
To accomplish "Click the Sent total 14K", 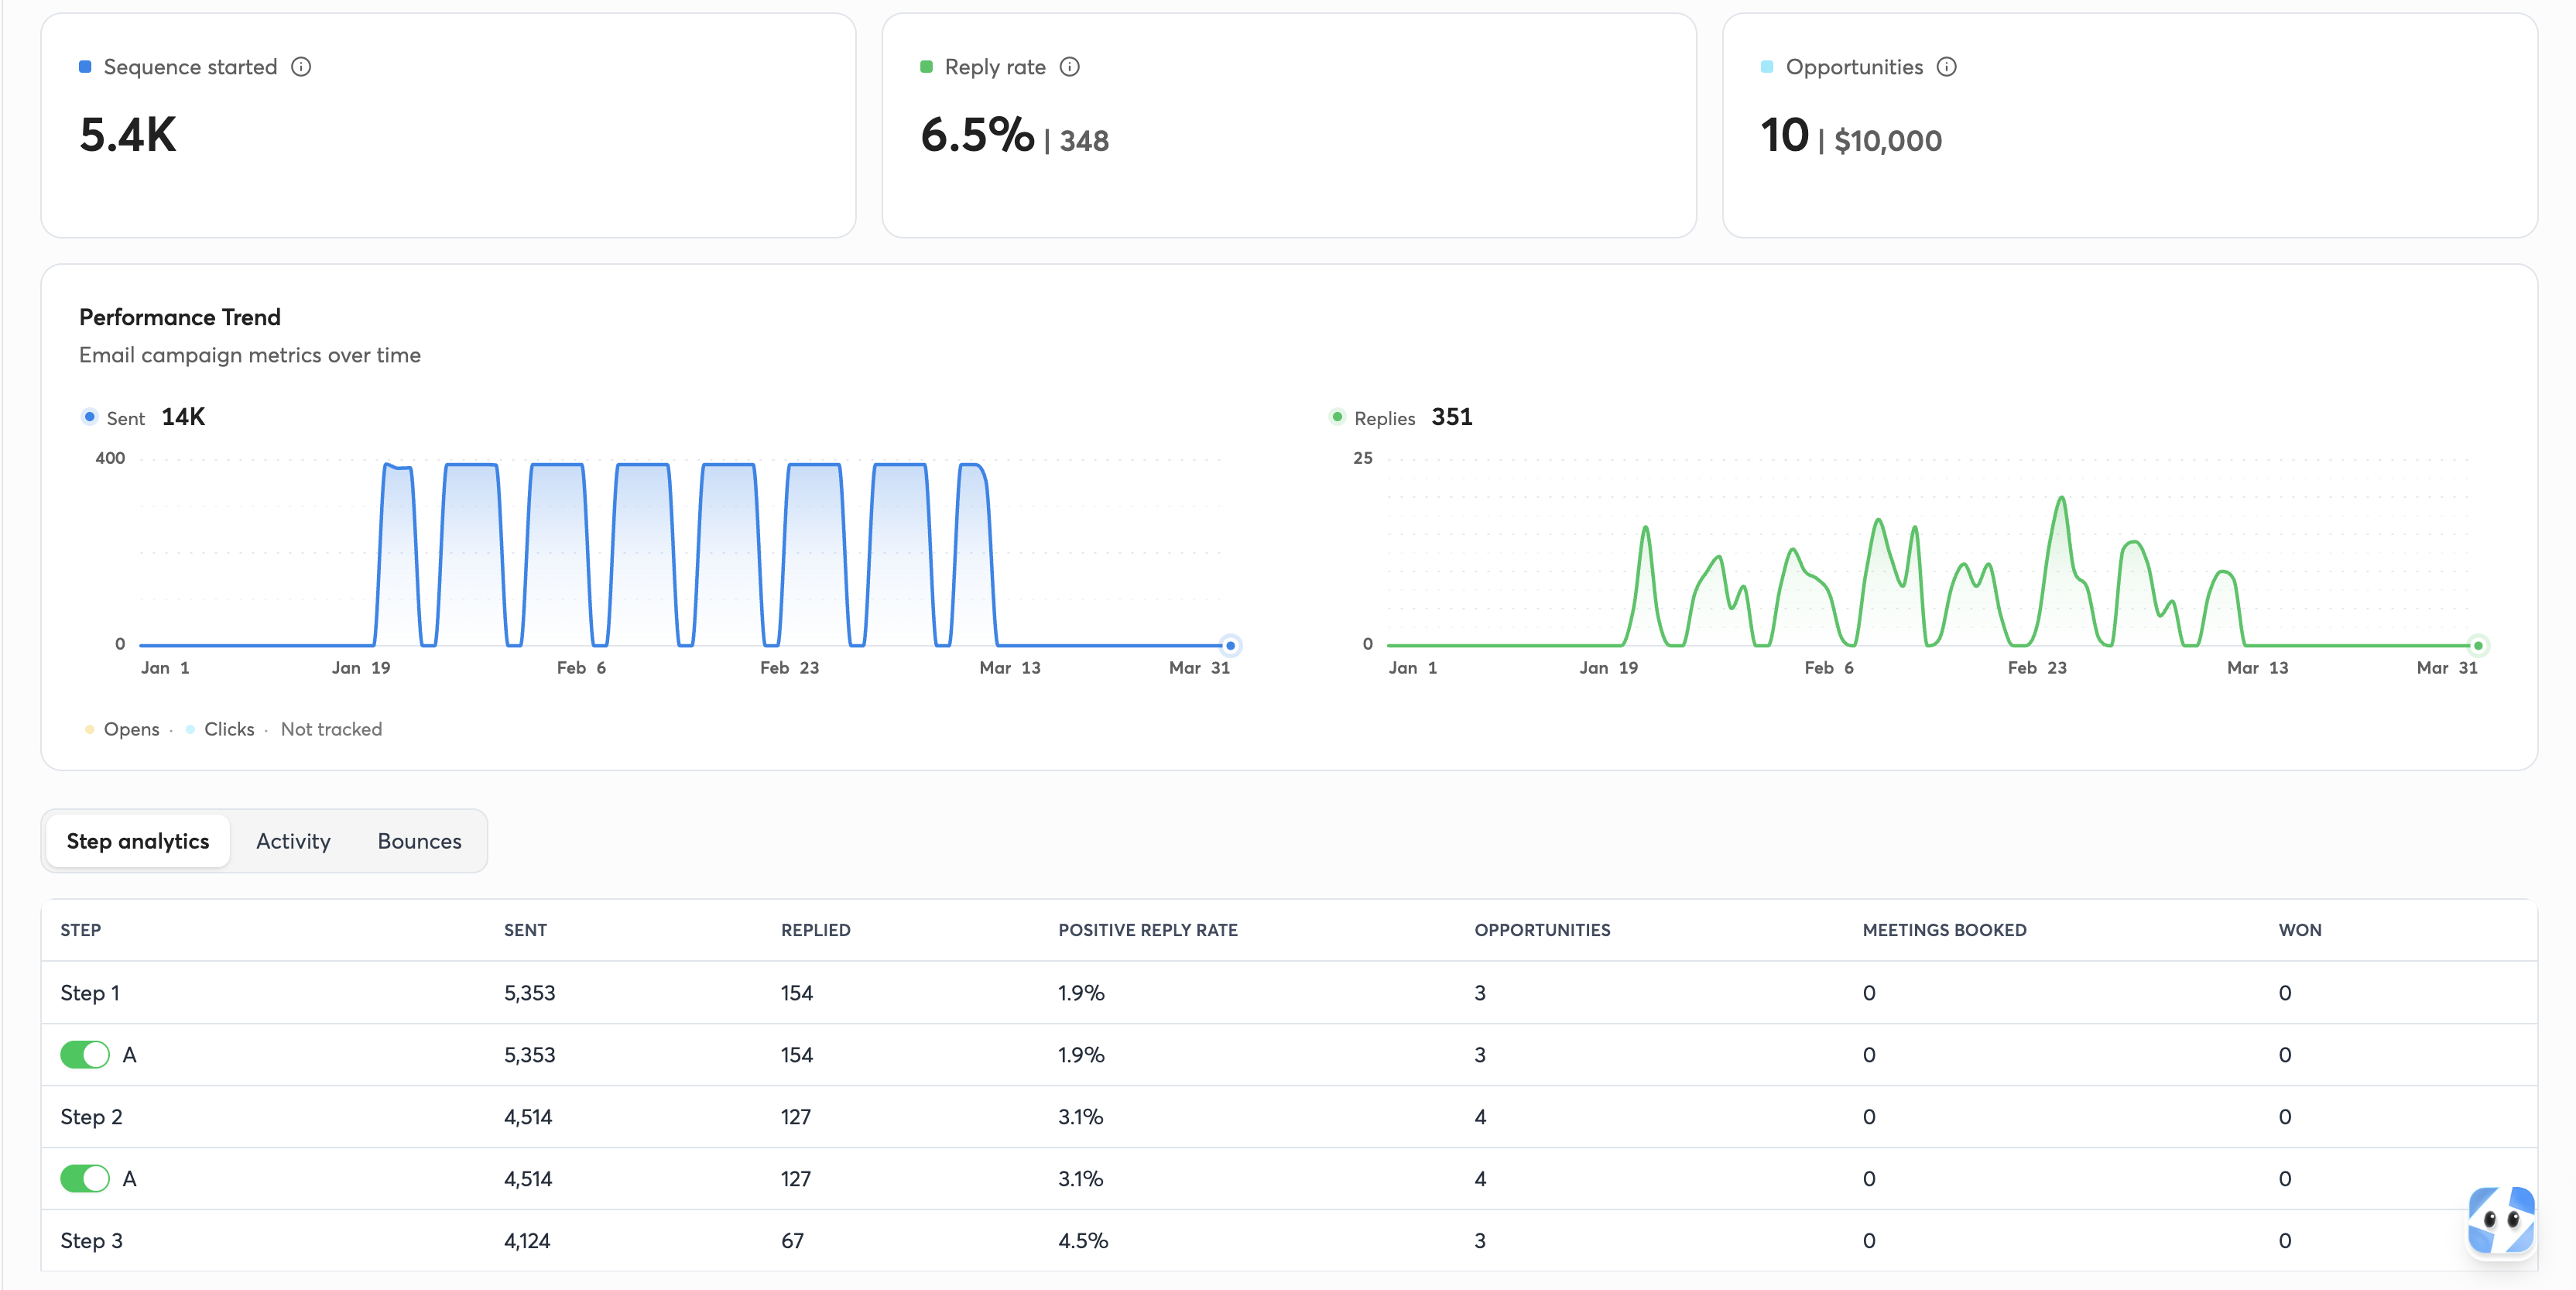I will 183,417.
